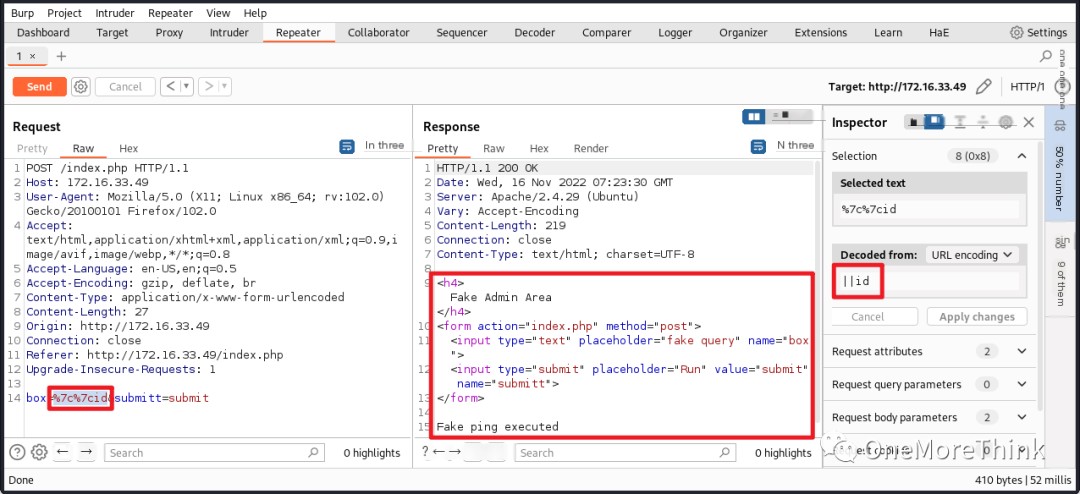
Task: Switch to side-by-side layout view
Action: coord(754,116)
